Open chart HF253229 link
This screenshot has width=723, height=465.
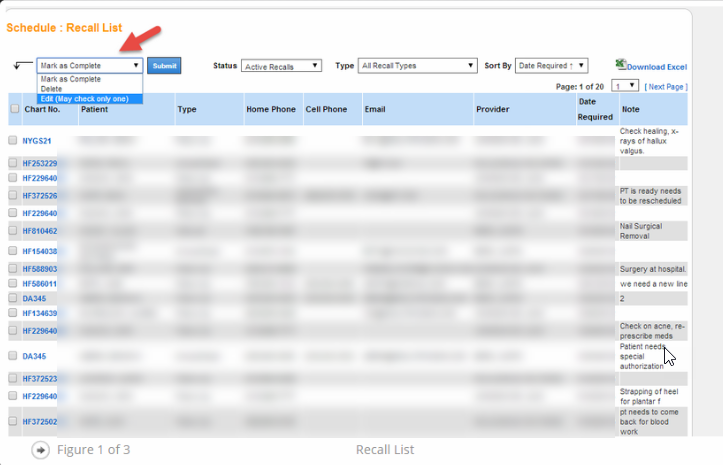pos(40,163)
